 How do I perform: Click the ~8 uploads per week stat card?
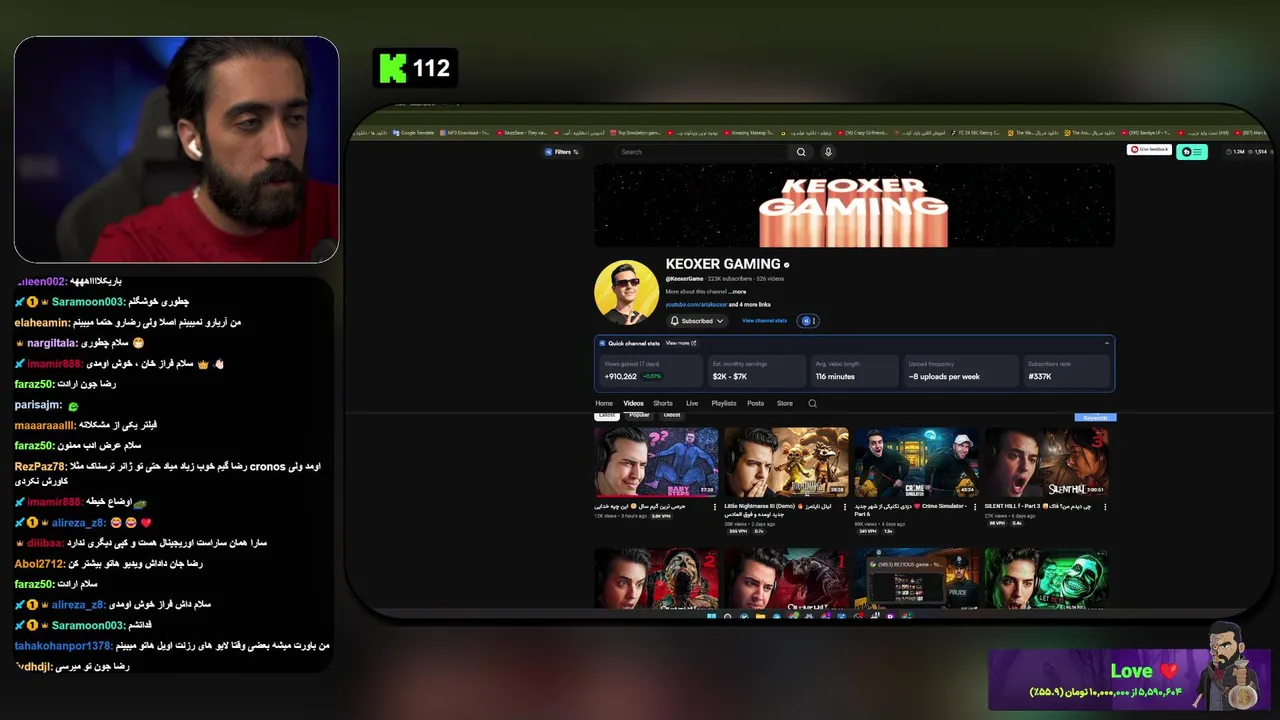(960, 370)
